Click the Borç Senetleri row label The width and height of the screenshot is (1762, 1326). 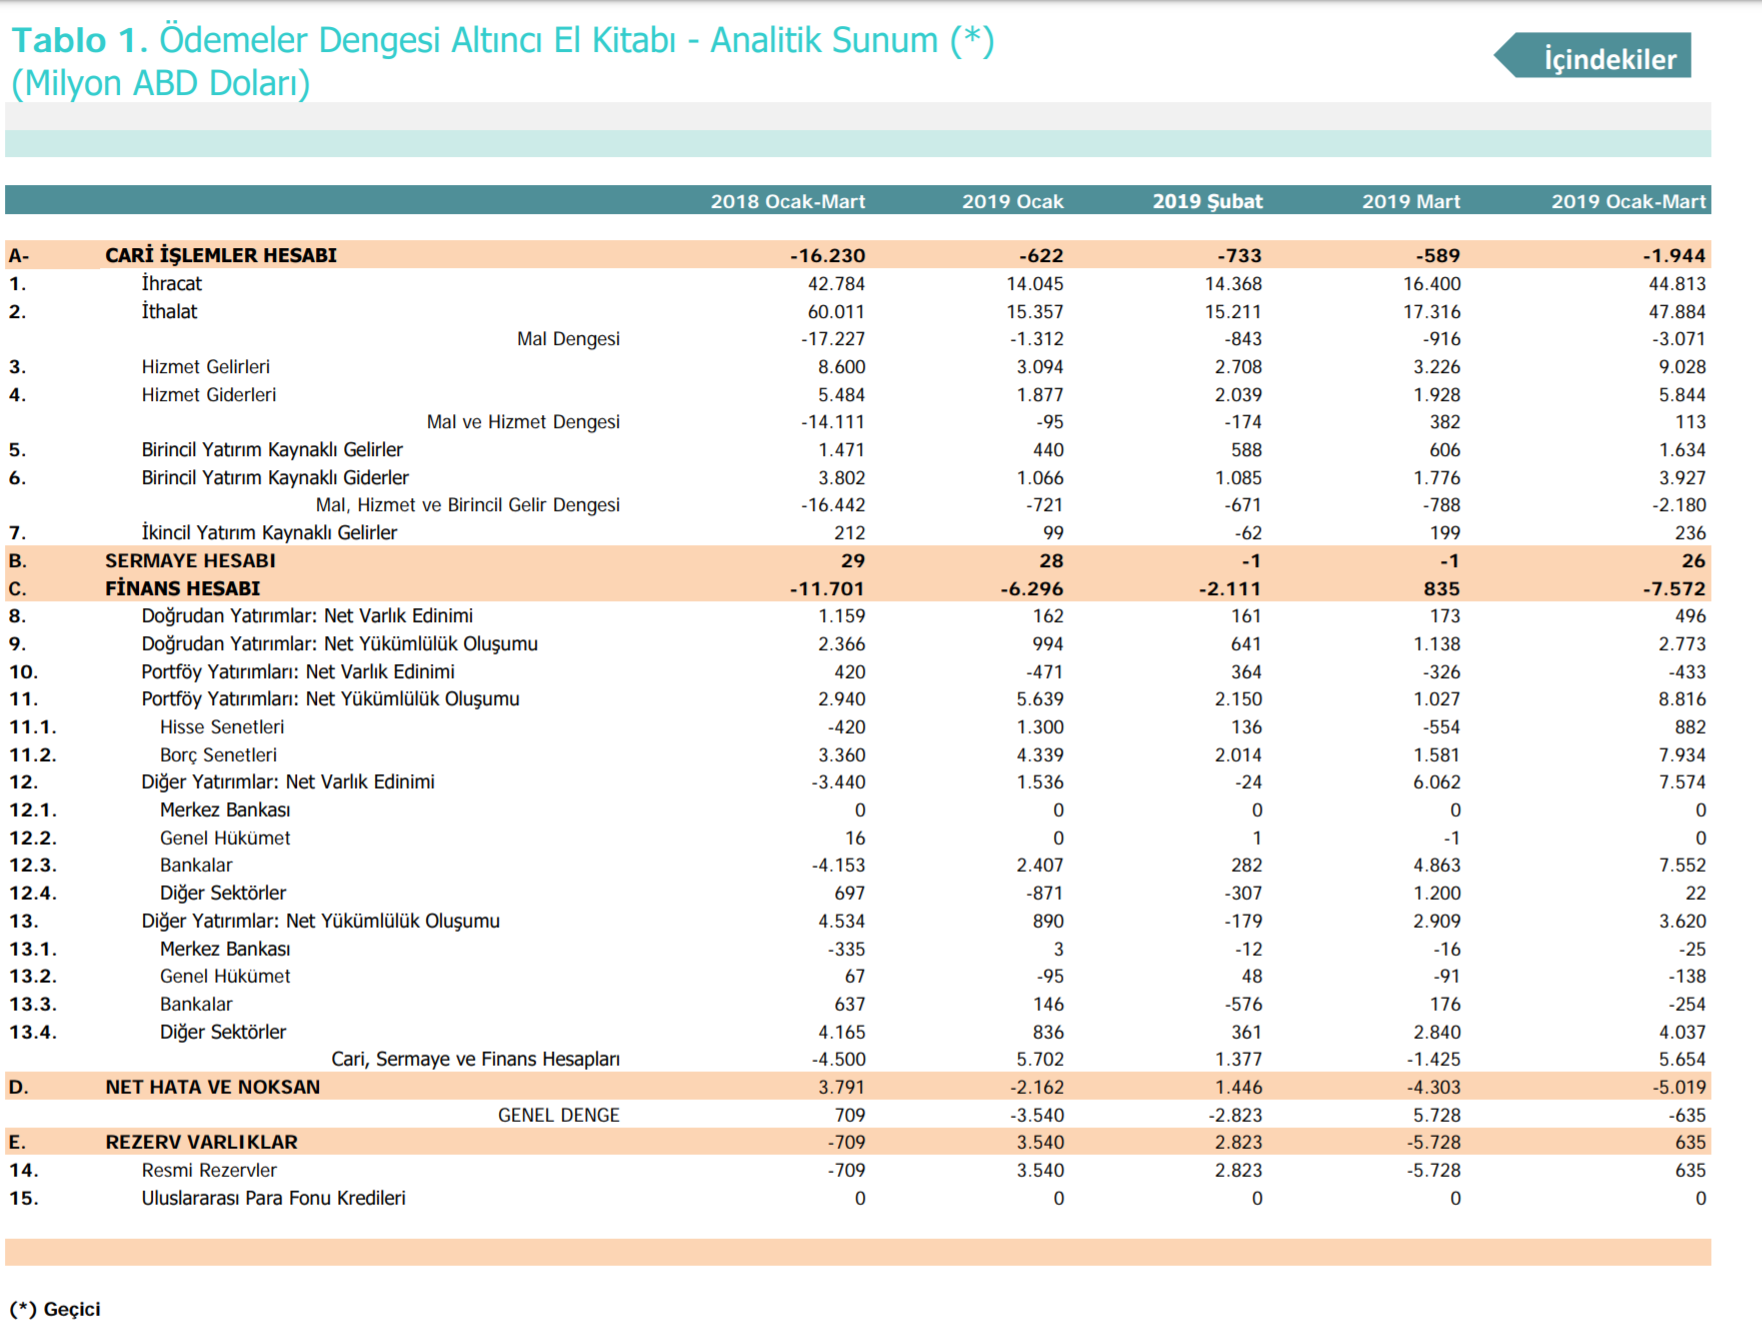(x=218, y=755)
